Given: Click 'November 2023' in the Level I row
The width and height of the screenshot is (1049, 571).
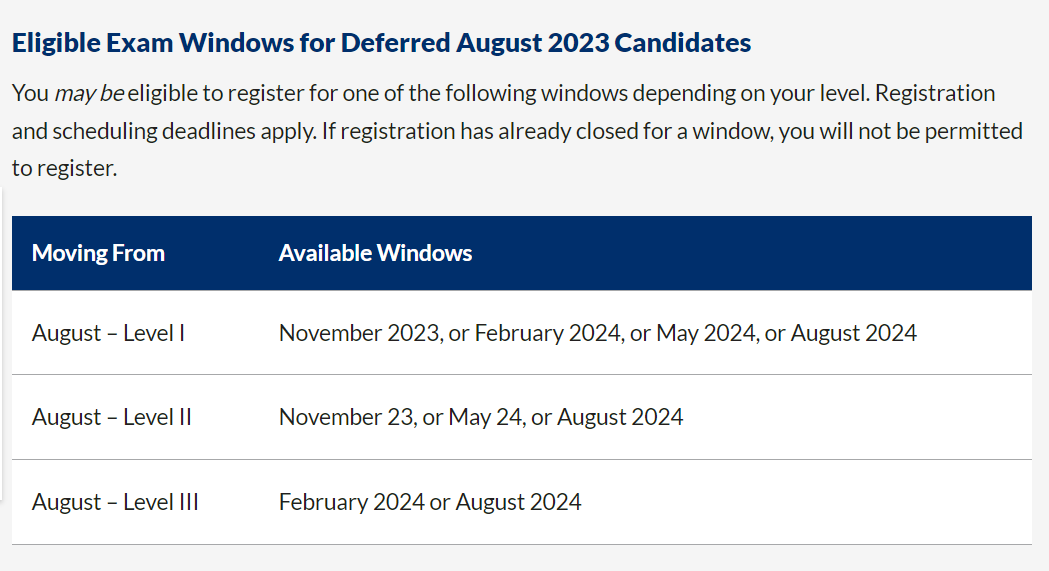Looking at the screenshot, I should pyautogui.click(x=359, y=333).
